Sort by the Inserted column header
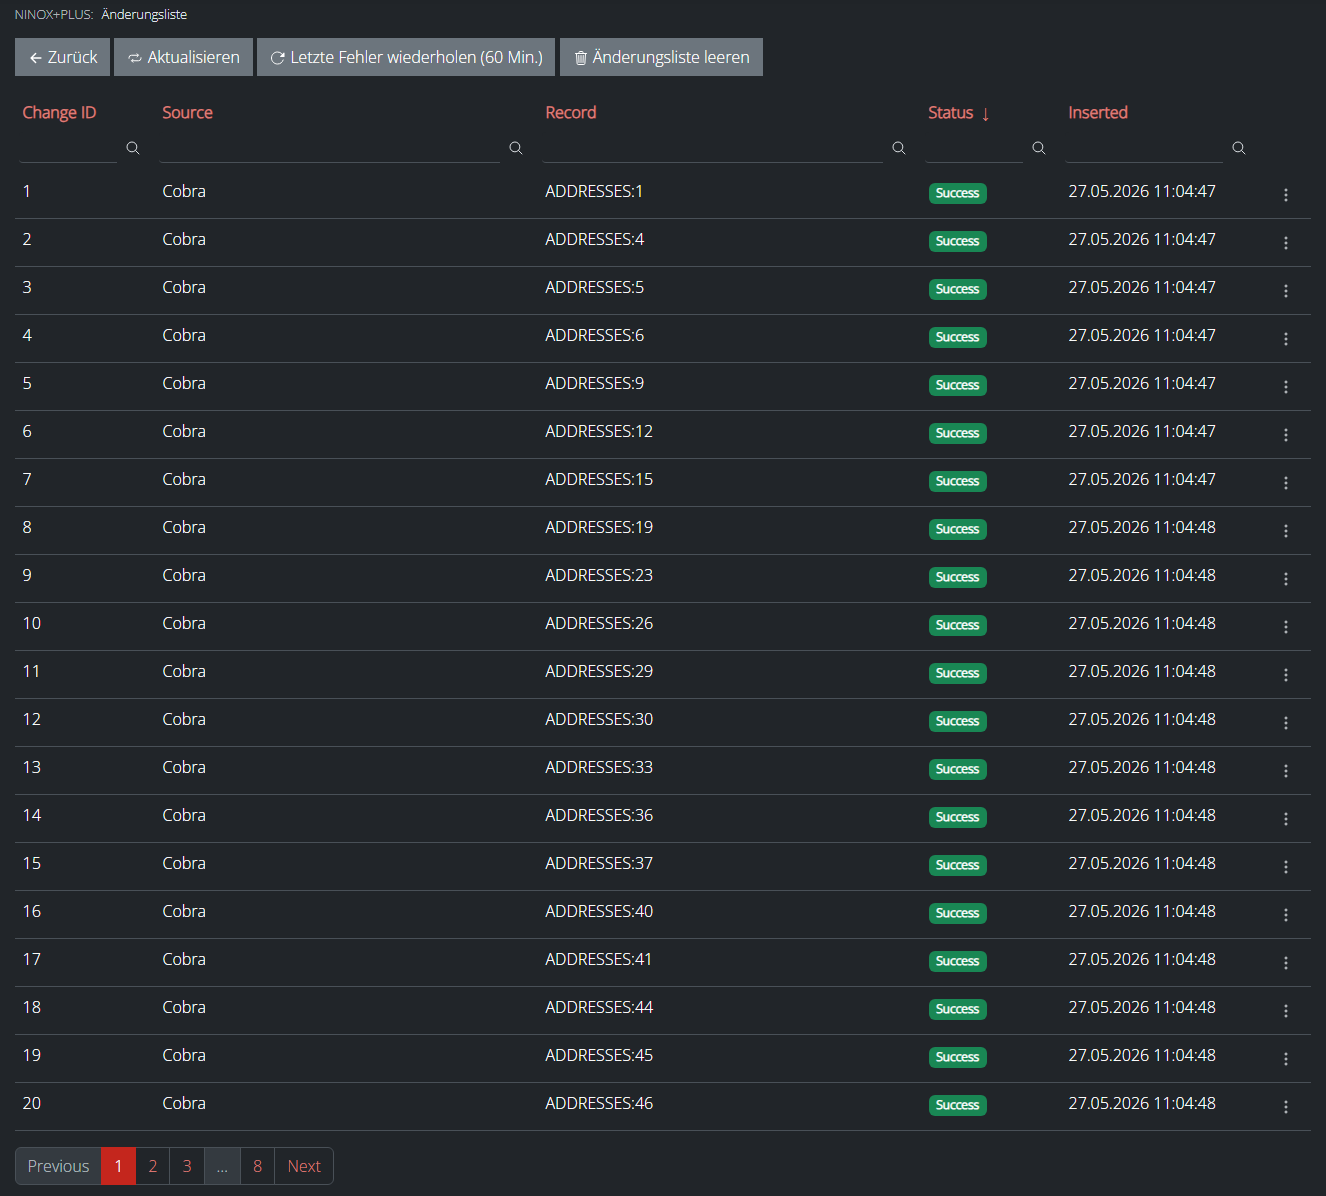Viewport: 1326px width, 1196px height. click(x=1098, y=113)
